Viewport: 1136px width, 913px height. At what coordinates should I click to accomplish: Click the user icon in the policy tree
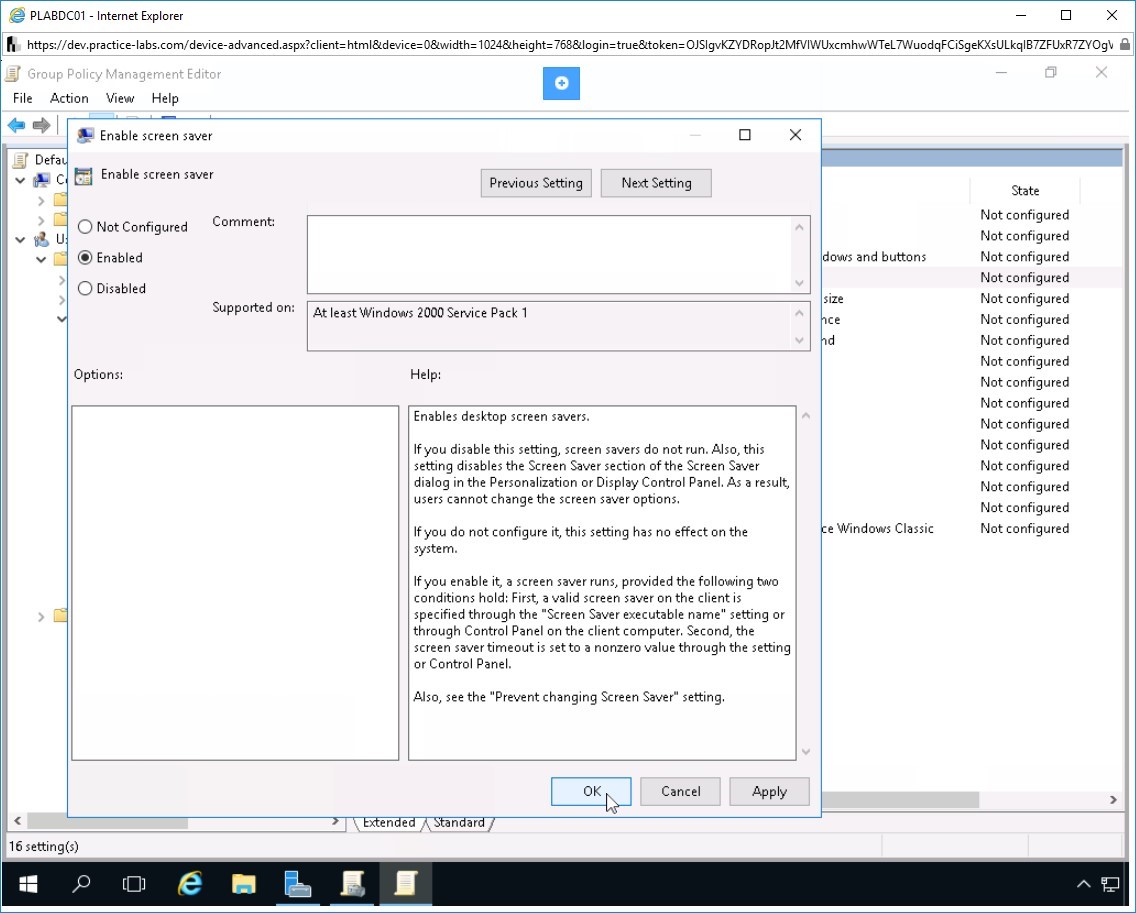coord(43,238)
